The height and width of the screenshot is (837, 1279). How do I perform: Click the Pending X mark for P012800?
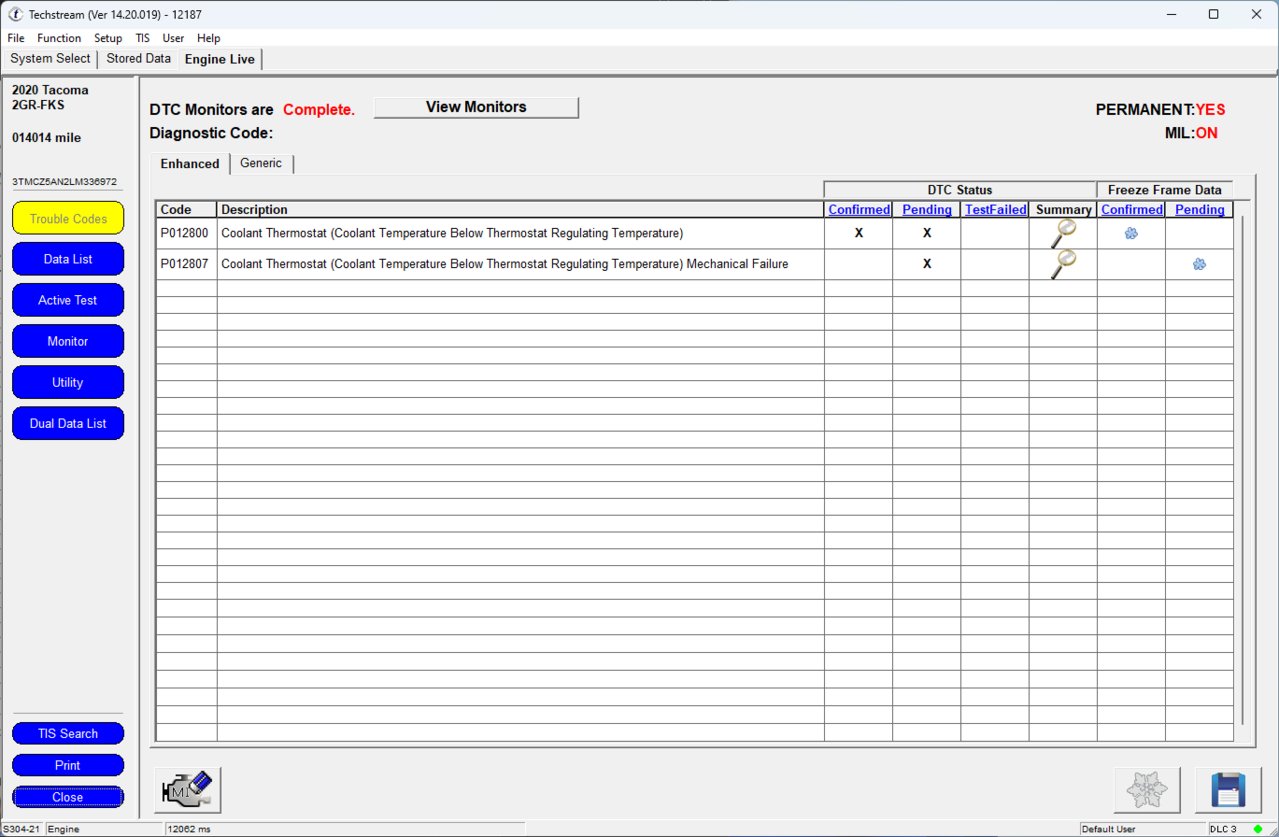pyautogui.click(x=927, y=233)
